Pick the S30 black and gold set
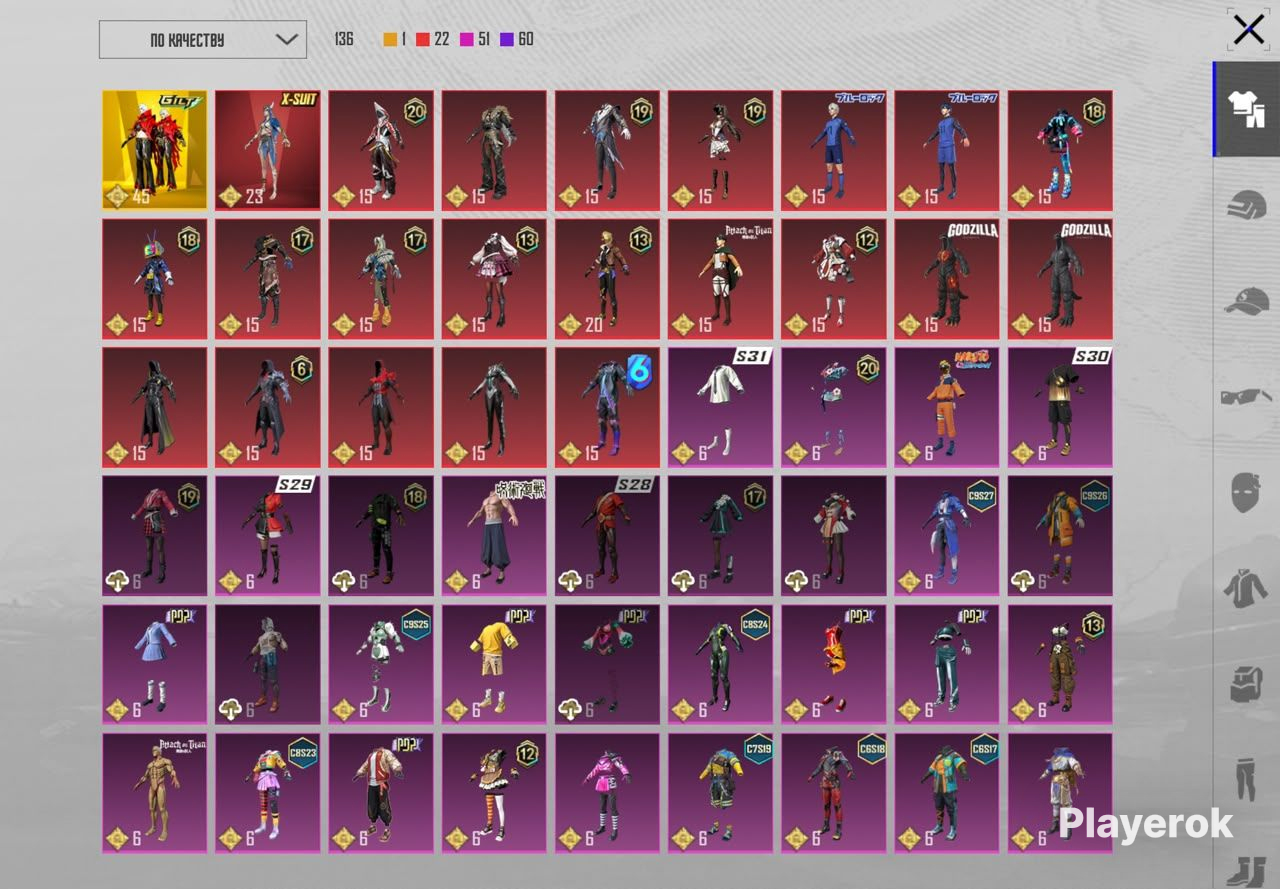The width and height of the screenshot is (1280, 889). click(1060, 407)
